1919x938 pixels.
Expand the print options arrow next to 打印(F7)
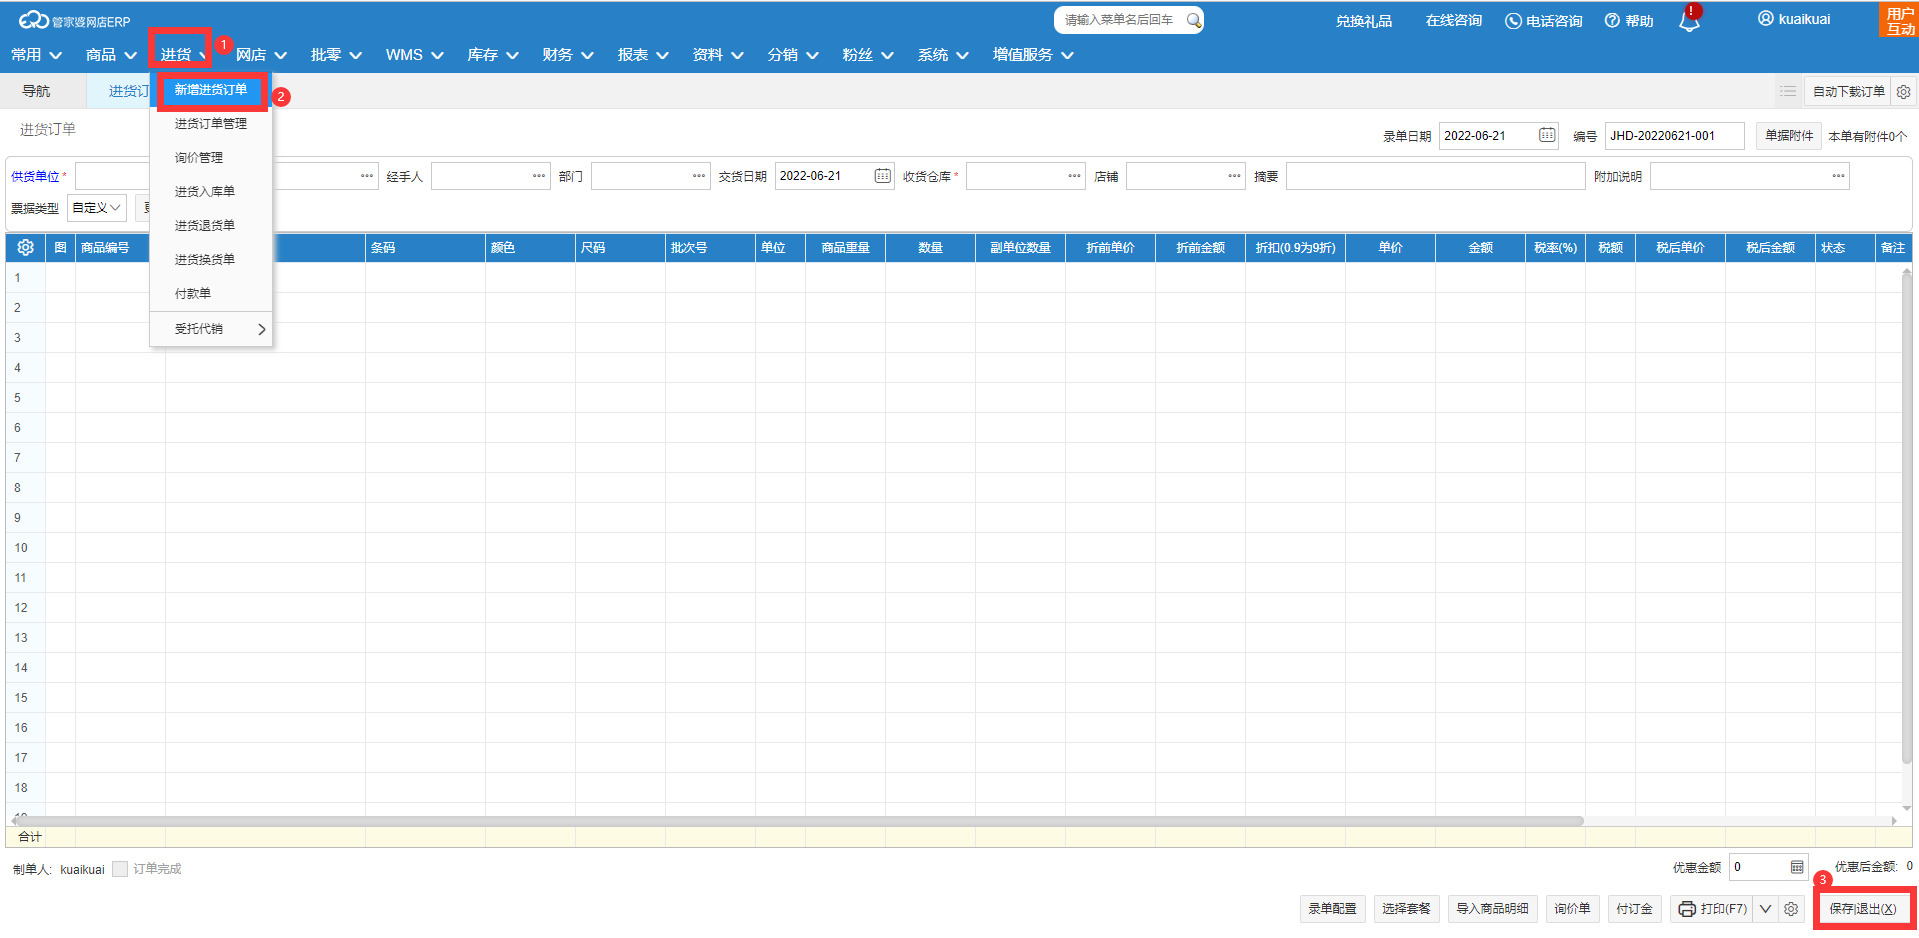[x=1766, y=909]
